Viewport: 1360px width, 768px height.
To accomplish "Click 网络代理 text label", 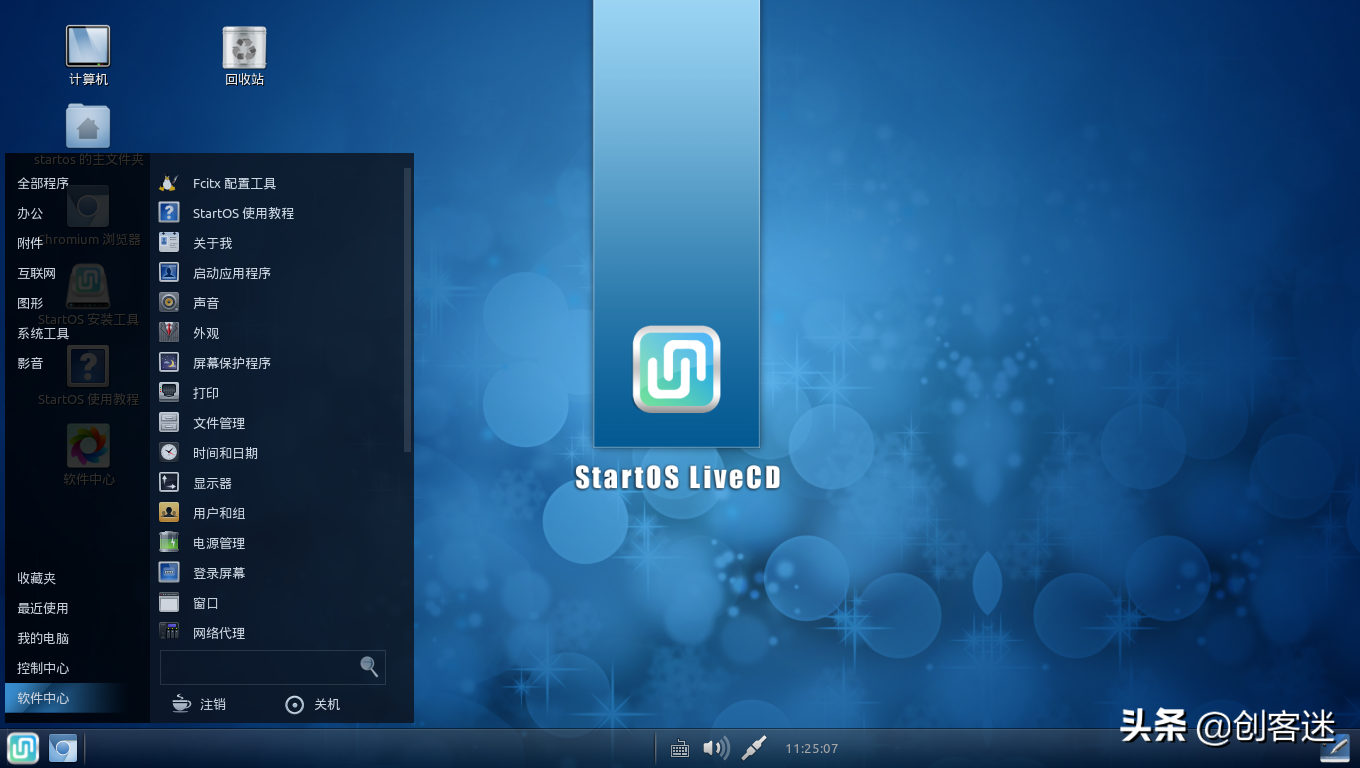I will tap(219, 633).
